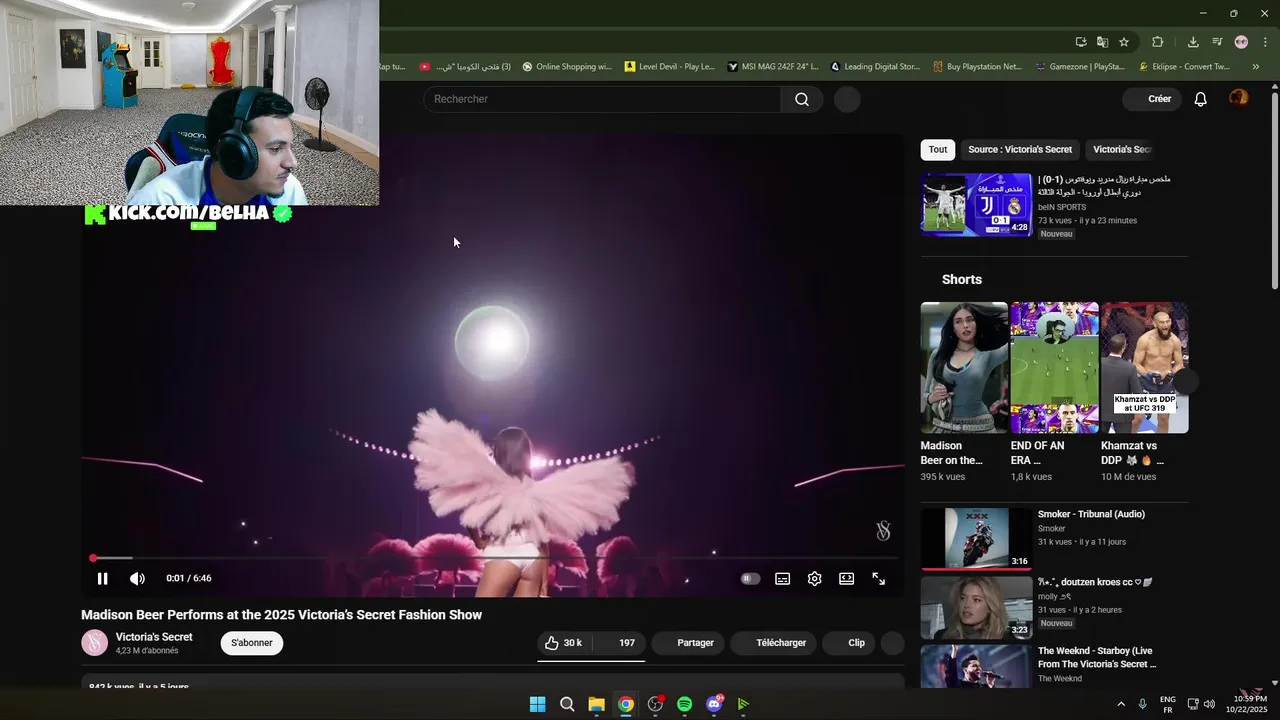Enter fullscreen mode in the player

tap(878, 578)
